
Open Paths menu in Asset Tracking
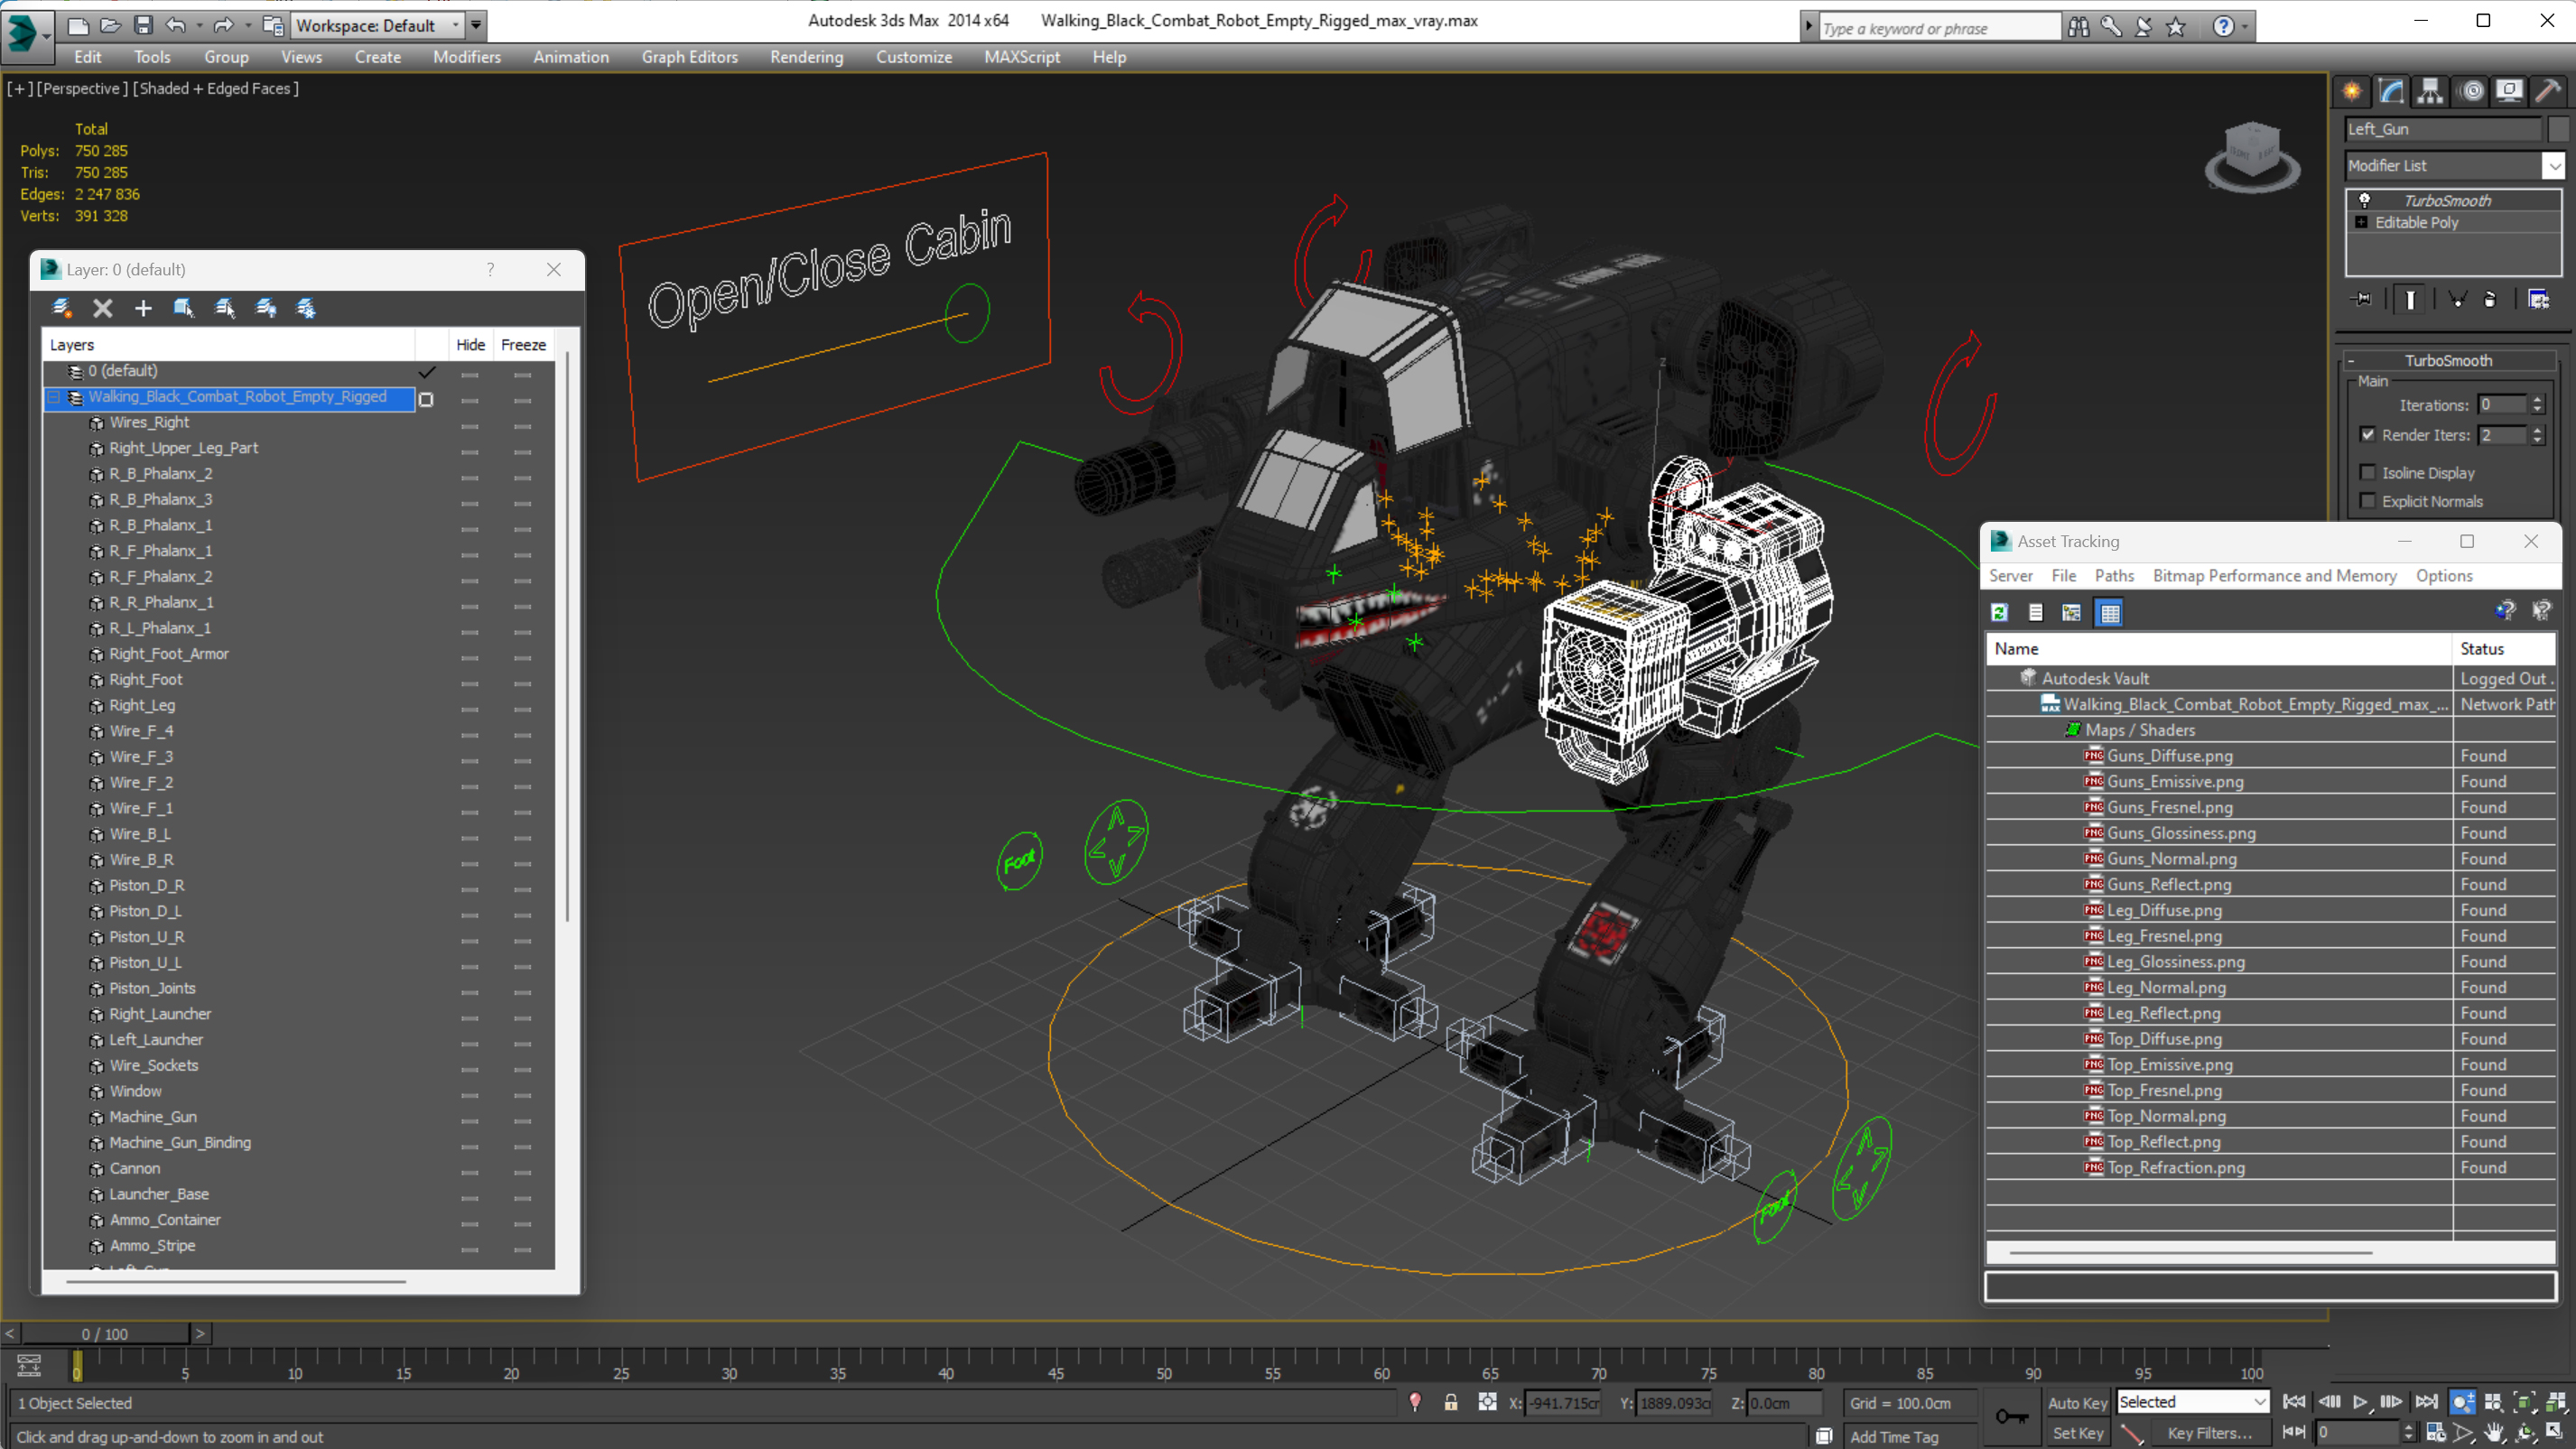tap(2113, 576)
